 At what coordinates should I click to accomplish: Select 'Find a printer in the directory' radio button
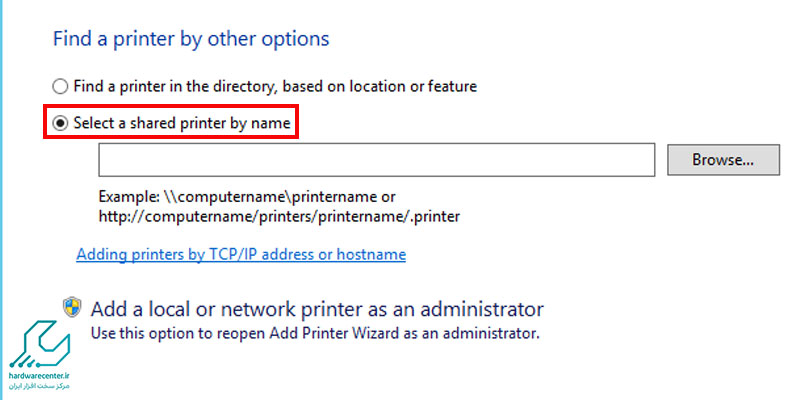coord(60,86)
